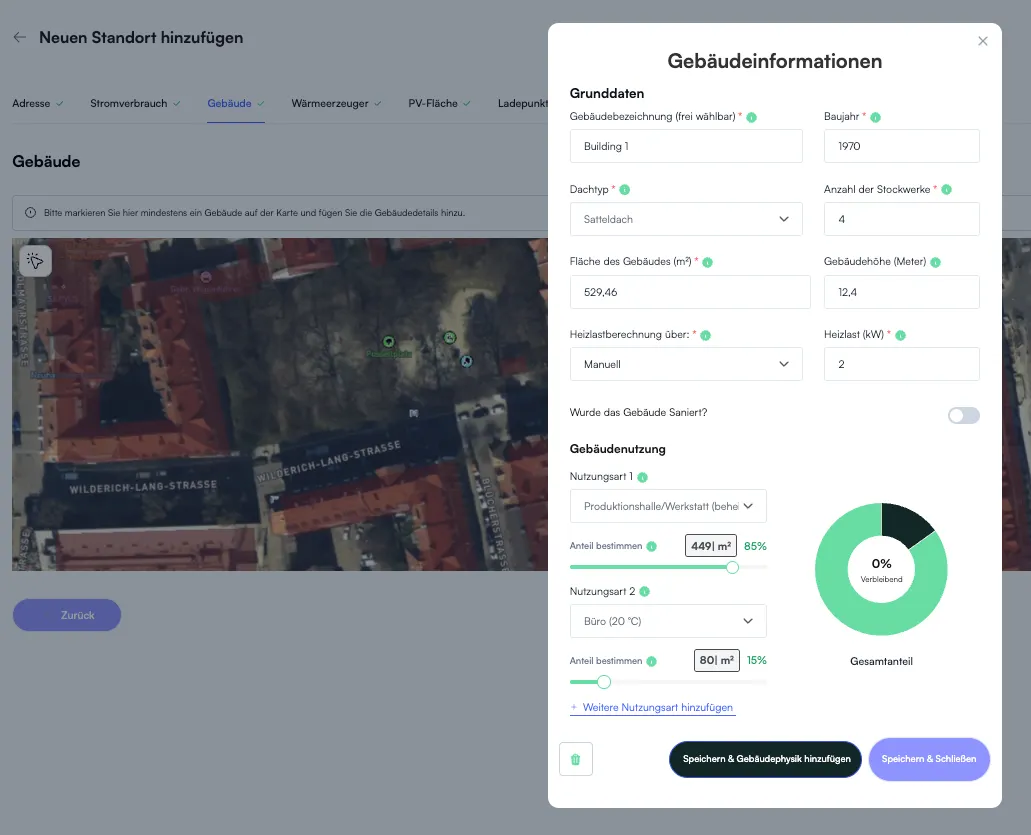Click info icon next to Nutzungsart 1
The width and height of the screenshot is (1031, 835).
(642, 477)
